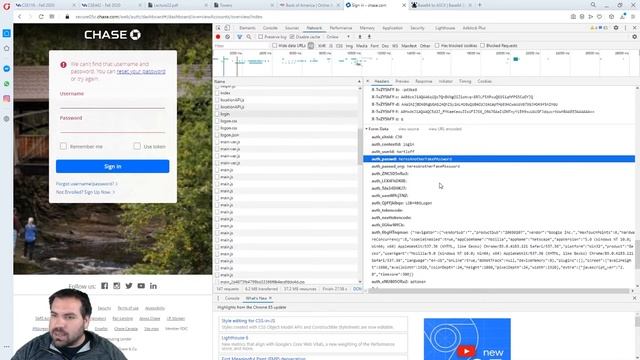Open the Application panel tab
640x360 pixels.
point(392,28)
